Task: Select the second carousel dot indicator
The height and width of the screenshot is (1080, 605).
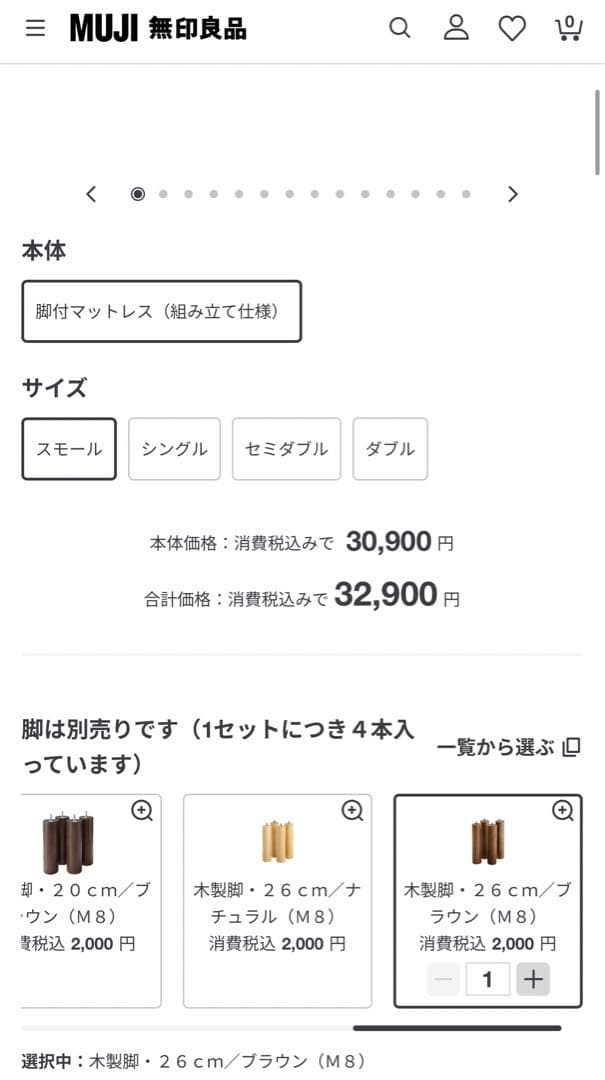Action: (164, 193)
